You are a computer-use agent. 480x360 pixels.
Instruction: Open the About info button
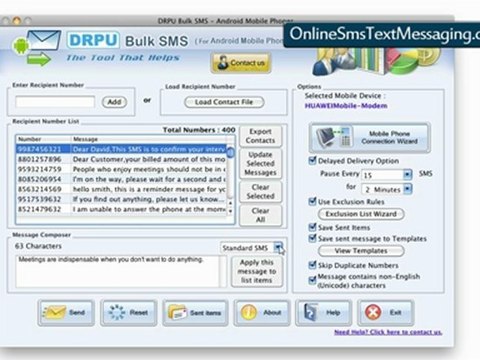point(262,313)
